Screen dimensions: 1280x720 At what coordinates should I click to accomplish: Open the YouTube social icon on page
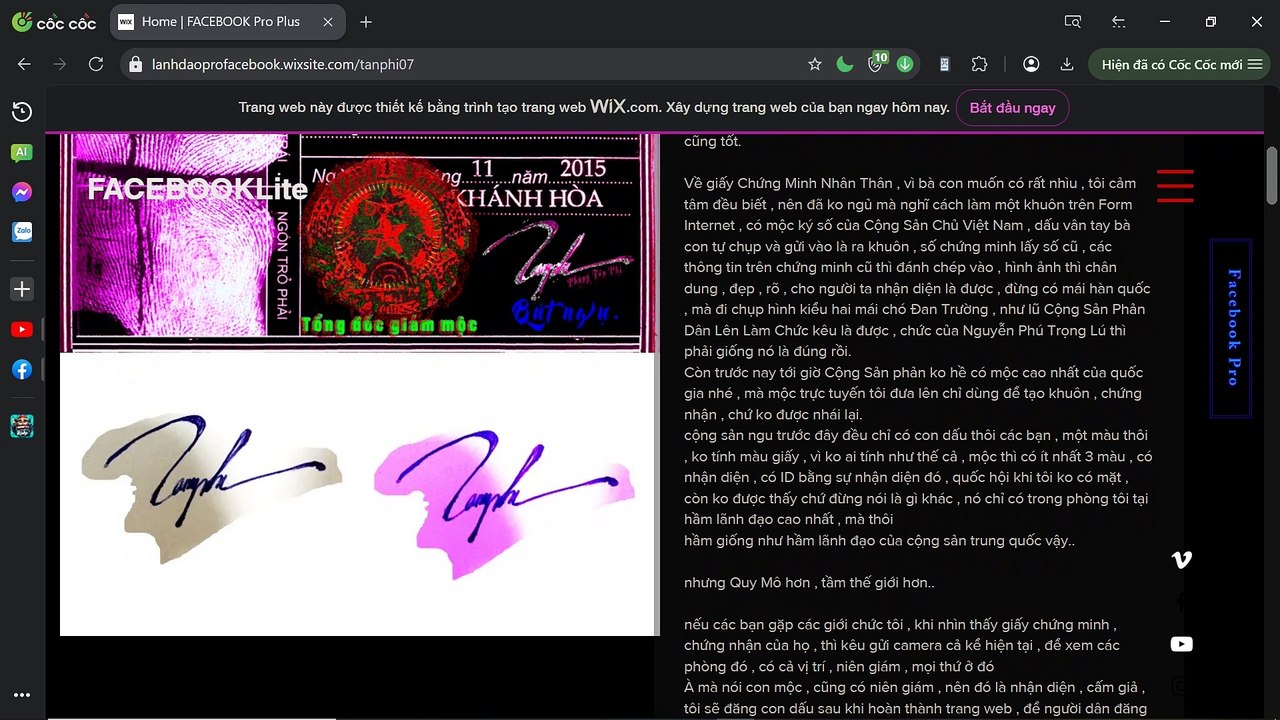1181,644
